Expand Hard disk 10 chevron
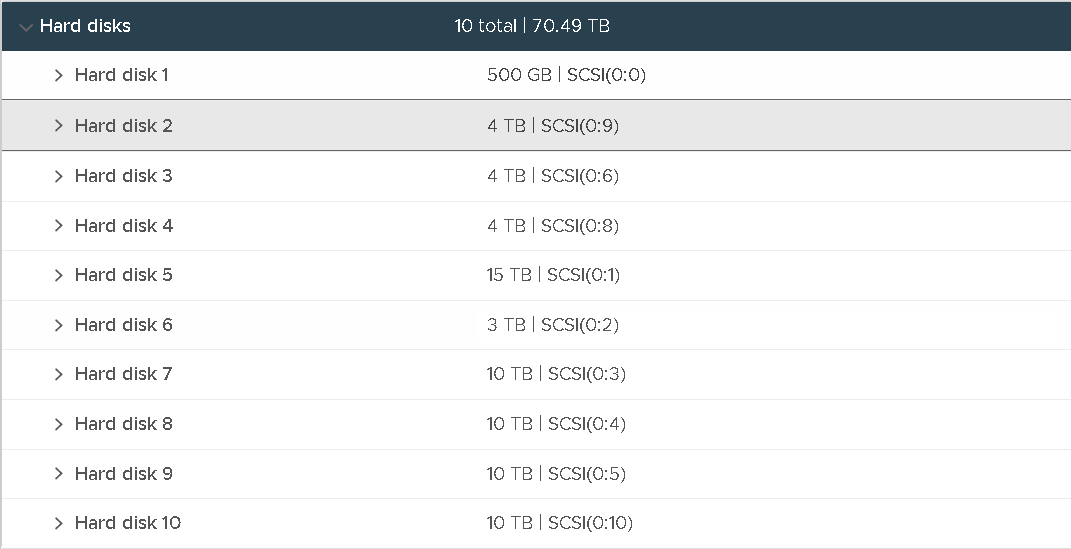Viewport: 1071px width, 549px height. click(x=59, y=523)
